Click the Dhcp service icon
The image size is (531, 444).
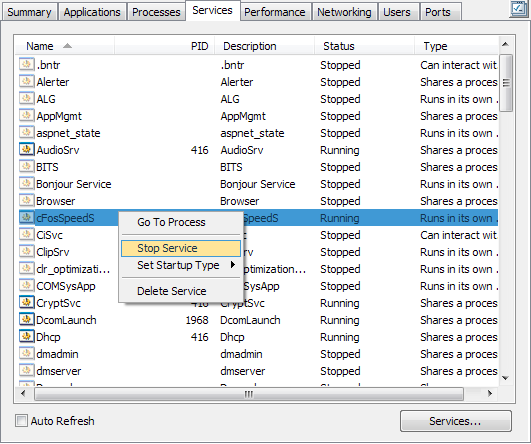26,337
